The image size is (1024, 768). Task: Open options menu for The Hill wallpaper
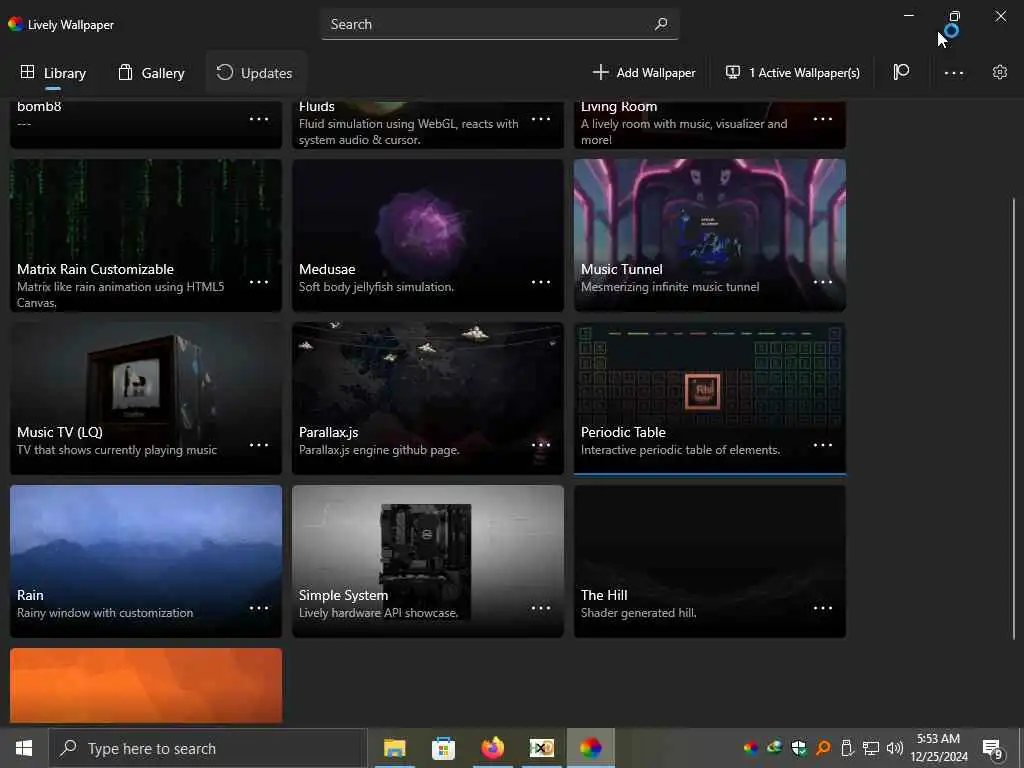pyautogui.click(x=823, y=608)
